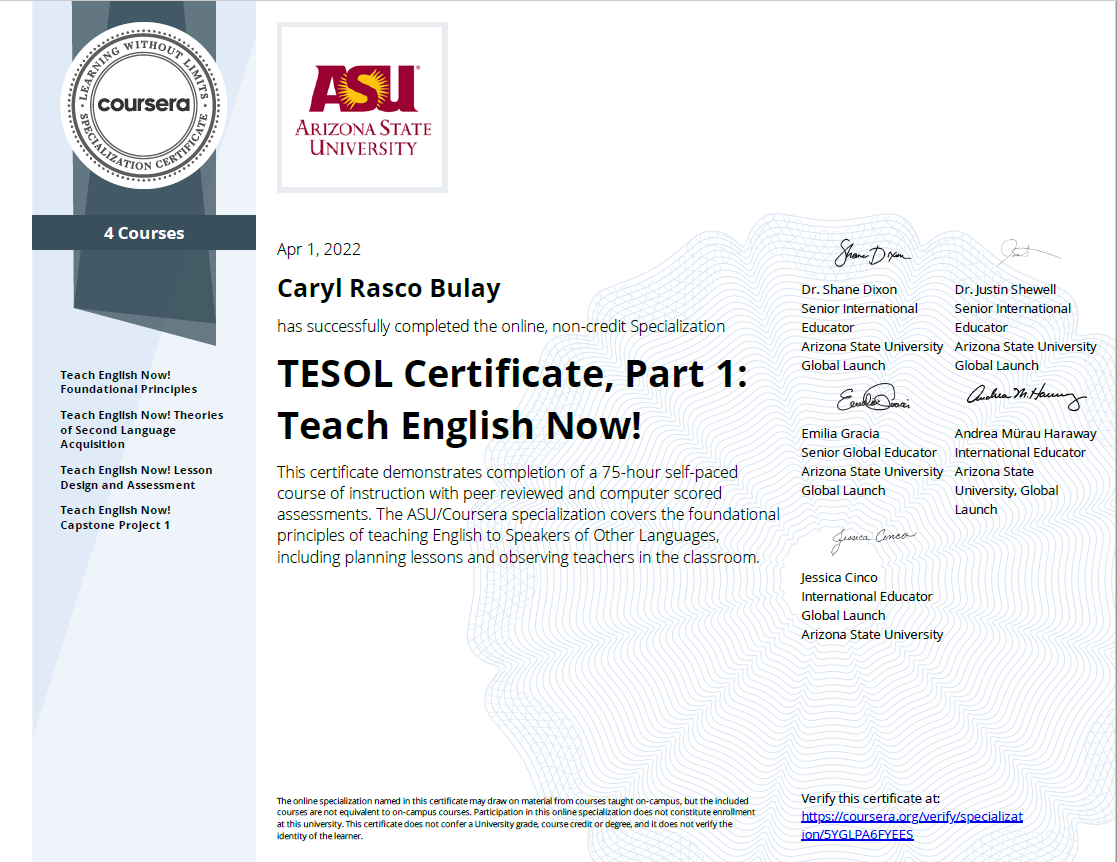Viewport: 1117px width, 862px height.
Task: Click the Arizona State University logo
Action: (x=362, y=108)
